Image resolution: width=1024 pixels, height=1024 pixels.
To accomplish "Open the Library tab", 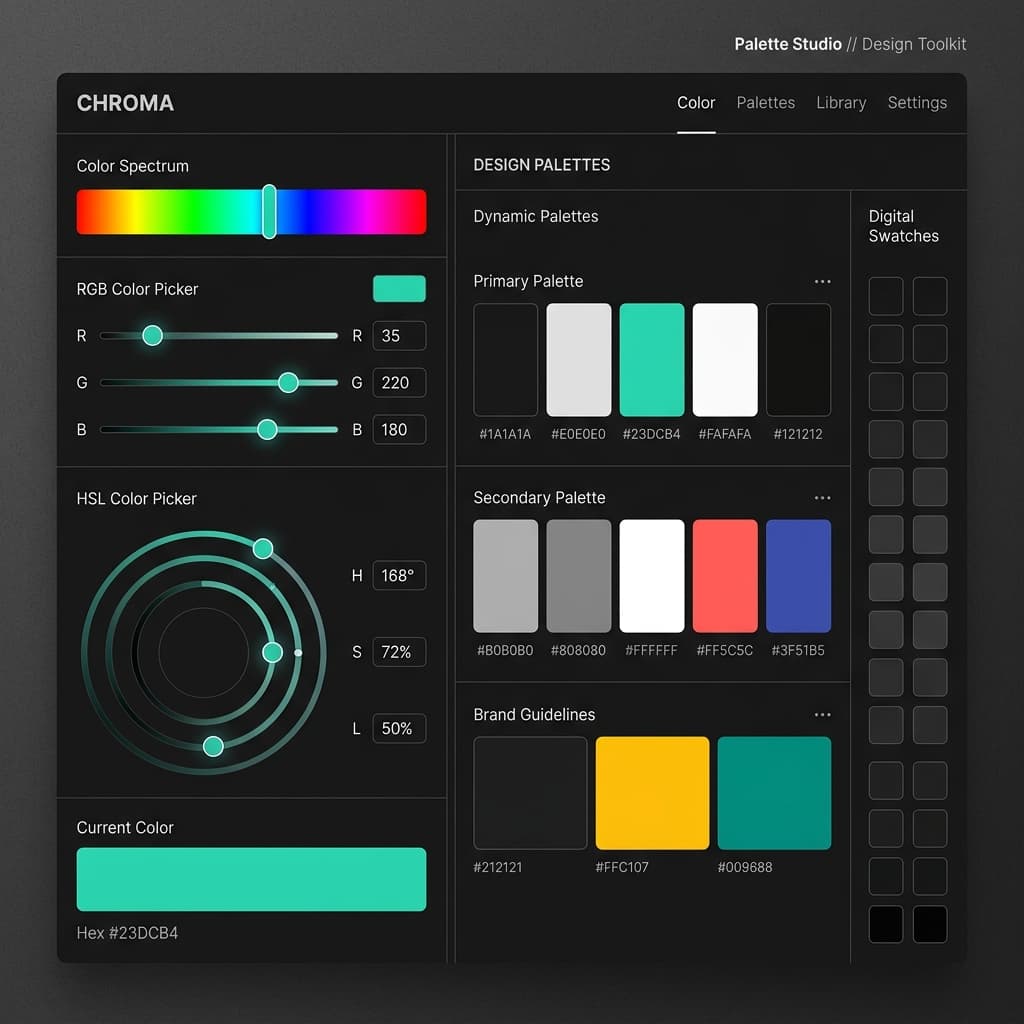I will click(x=840, y=103).
